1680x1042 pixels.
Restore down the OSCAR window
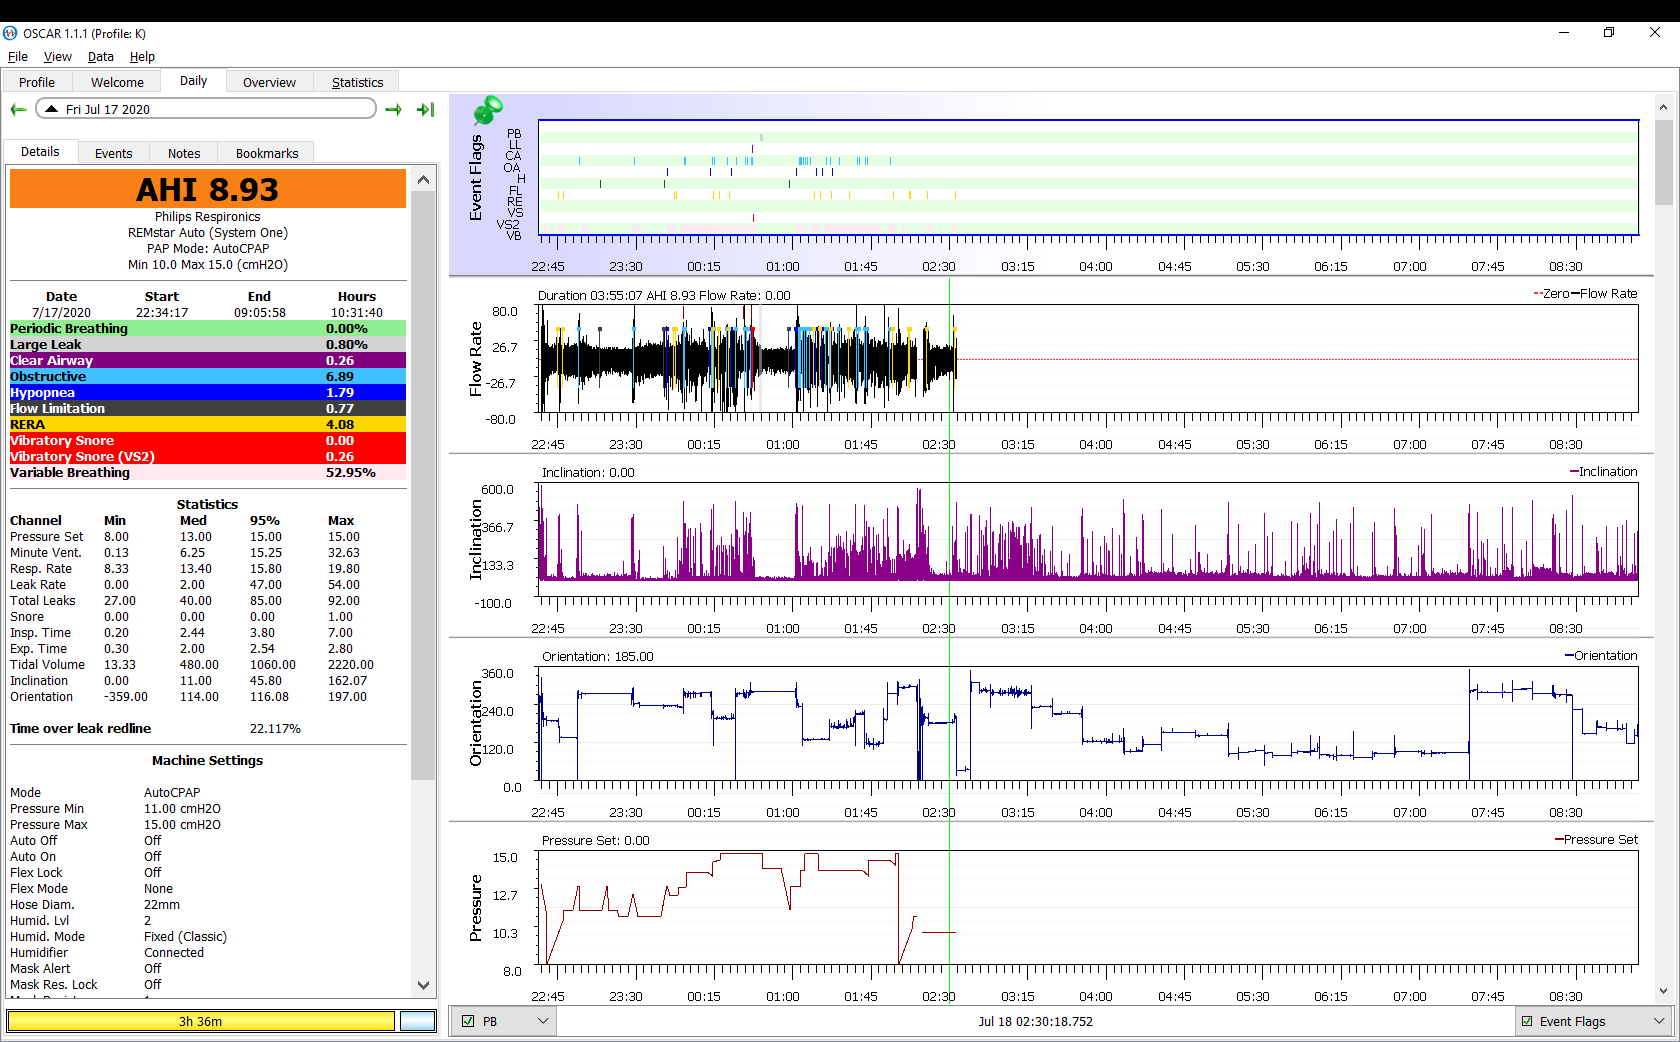1609,33
